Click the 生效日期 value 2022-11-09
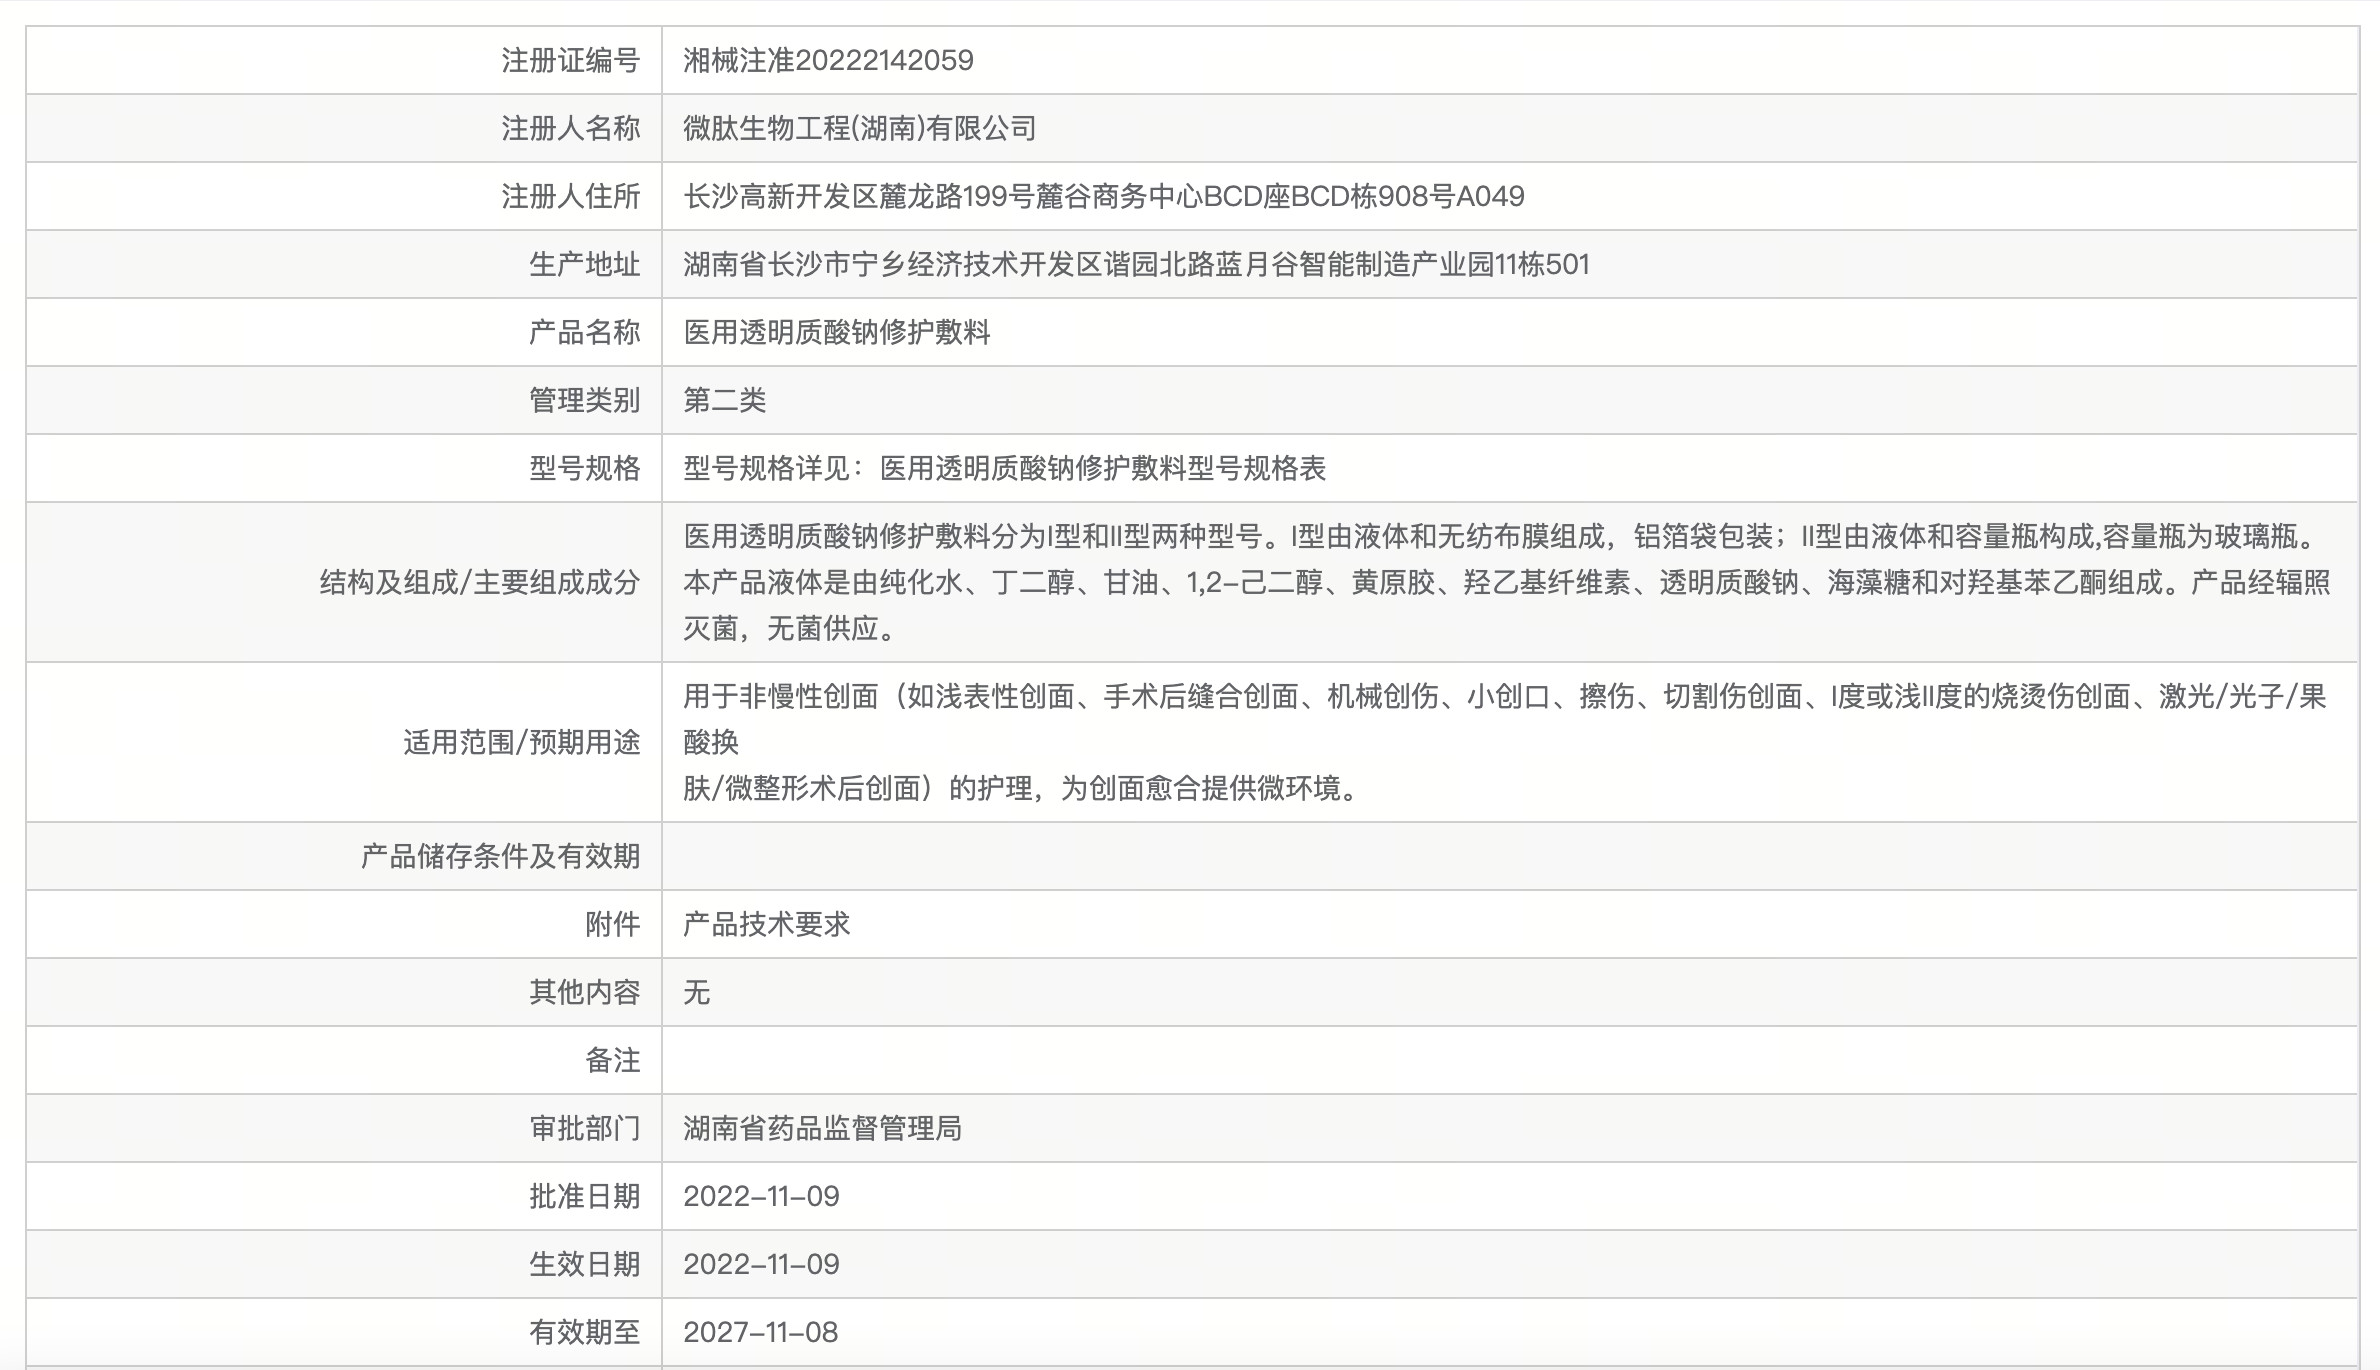The width and height of the screenshot is (2380, 1370). pyautogui.click(x=762, y=1264)
